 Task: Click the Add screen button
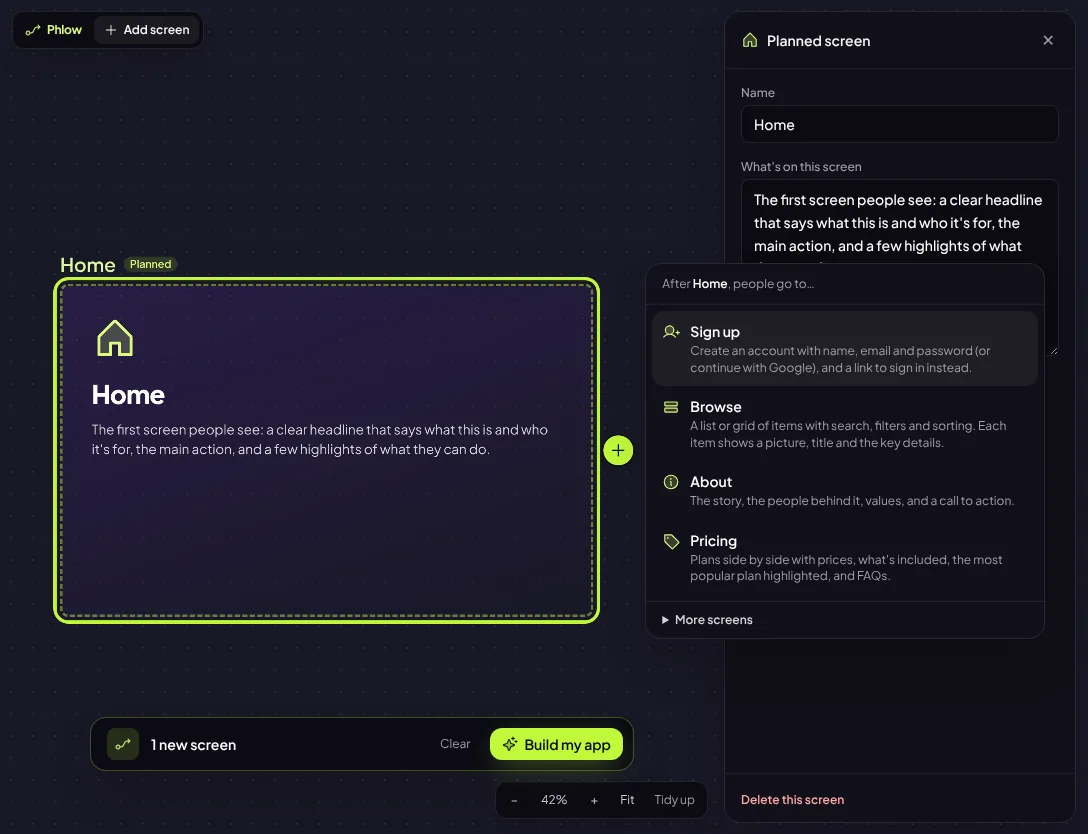[x=147, y=30]
